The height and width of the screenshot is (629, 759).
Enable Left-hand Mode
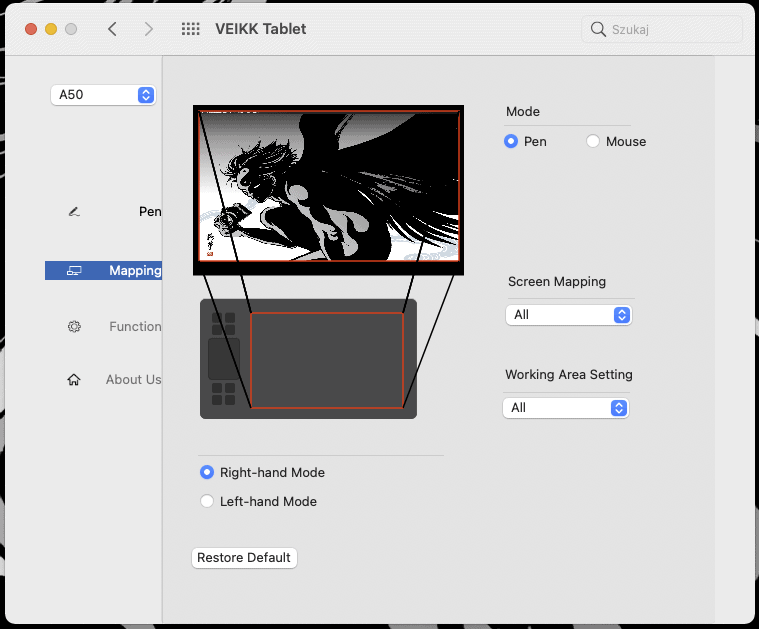(x=207, y=501)
